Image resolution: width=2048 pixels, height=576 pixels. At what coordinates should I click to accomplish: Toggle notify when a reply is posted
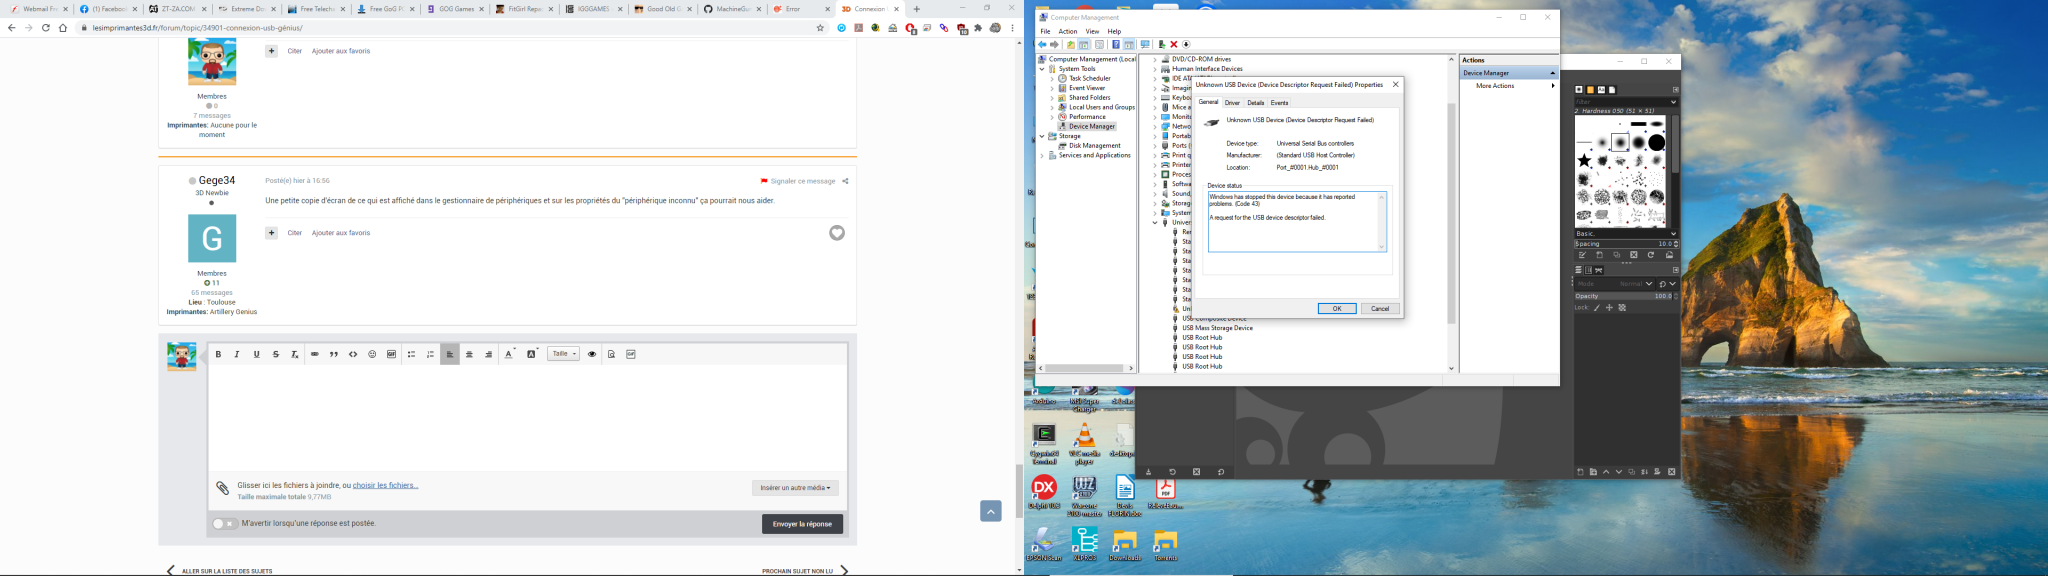click(224, 523)
